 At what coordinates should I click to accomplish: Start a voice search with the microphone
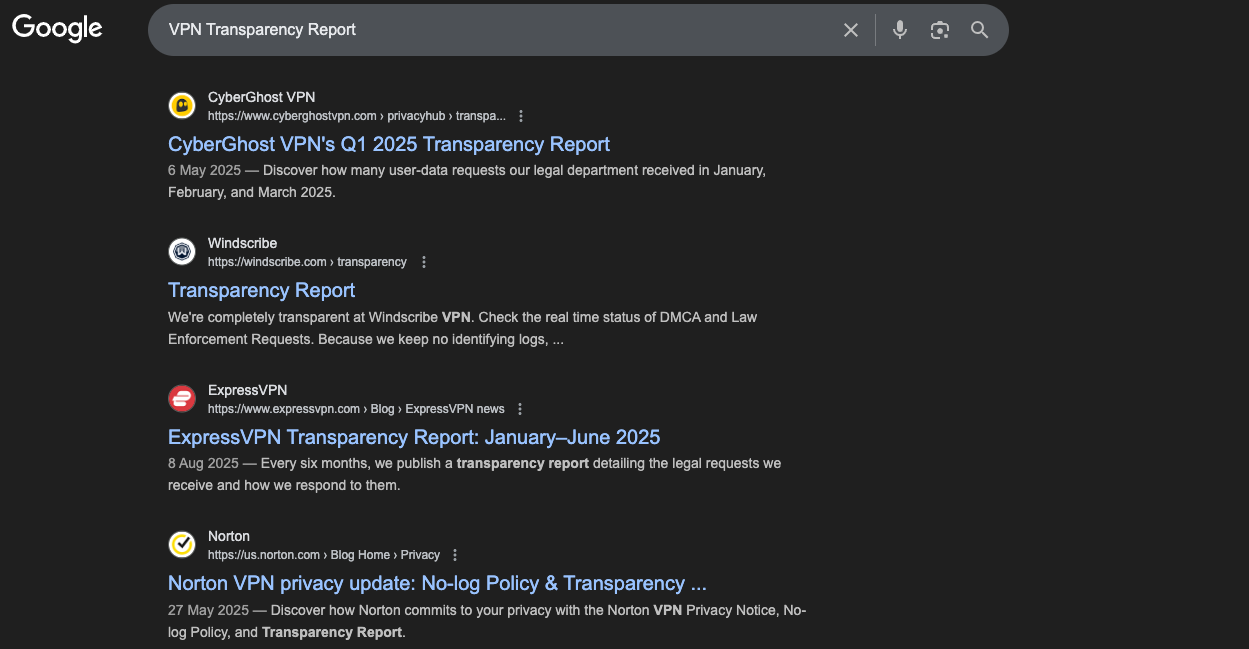click(899, 30)
